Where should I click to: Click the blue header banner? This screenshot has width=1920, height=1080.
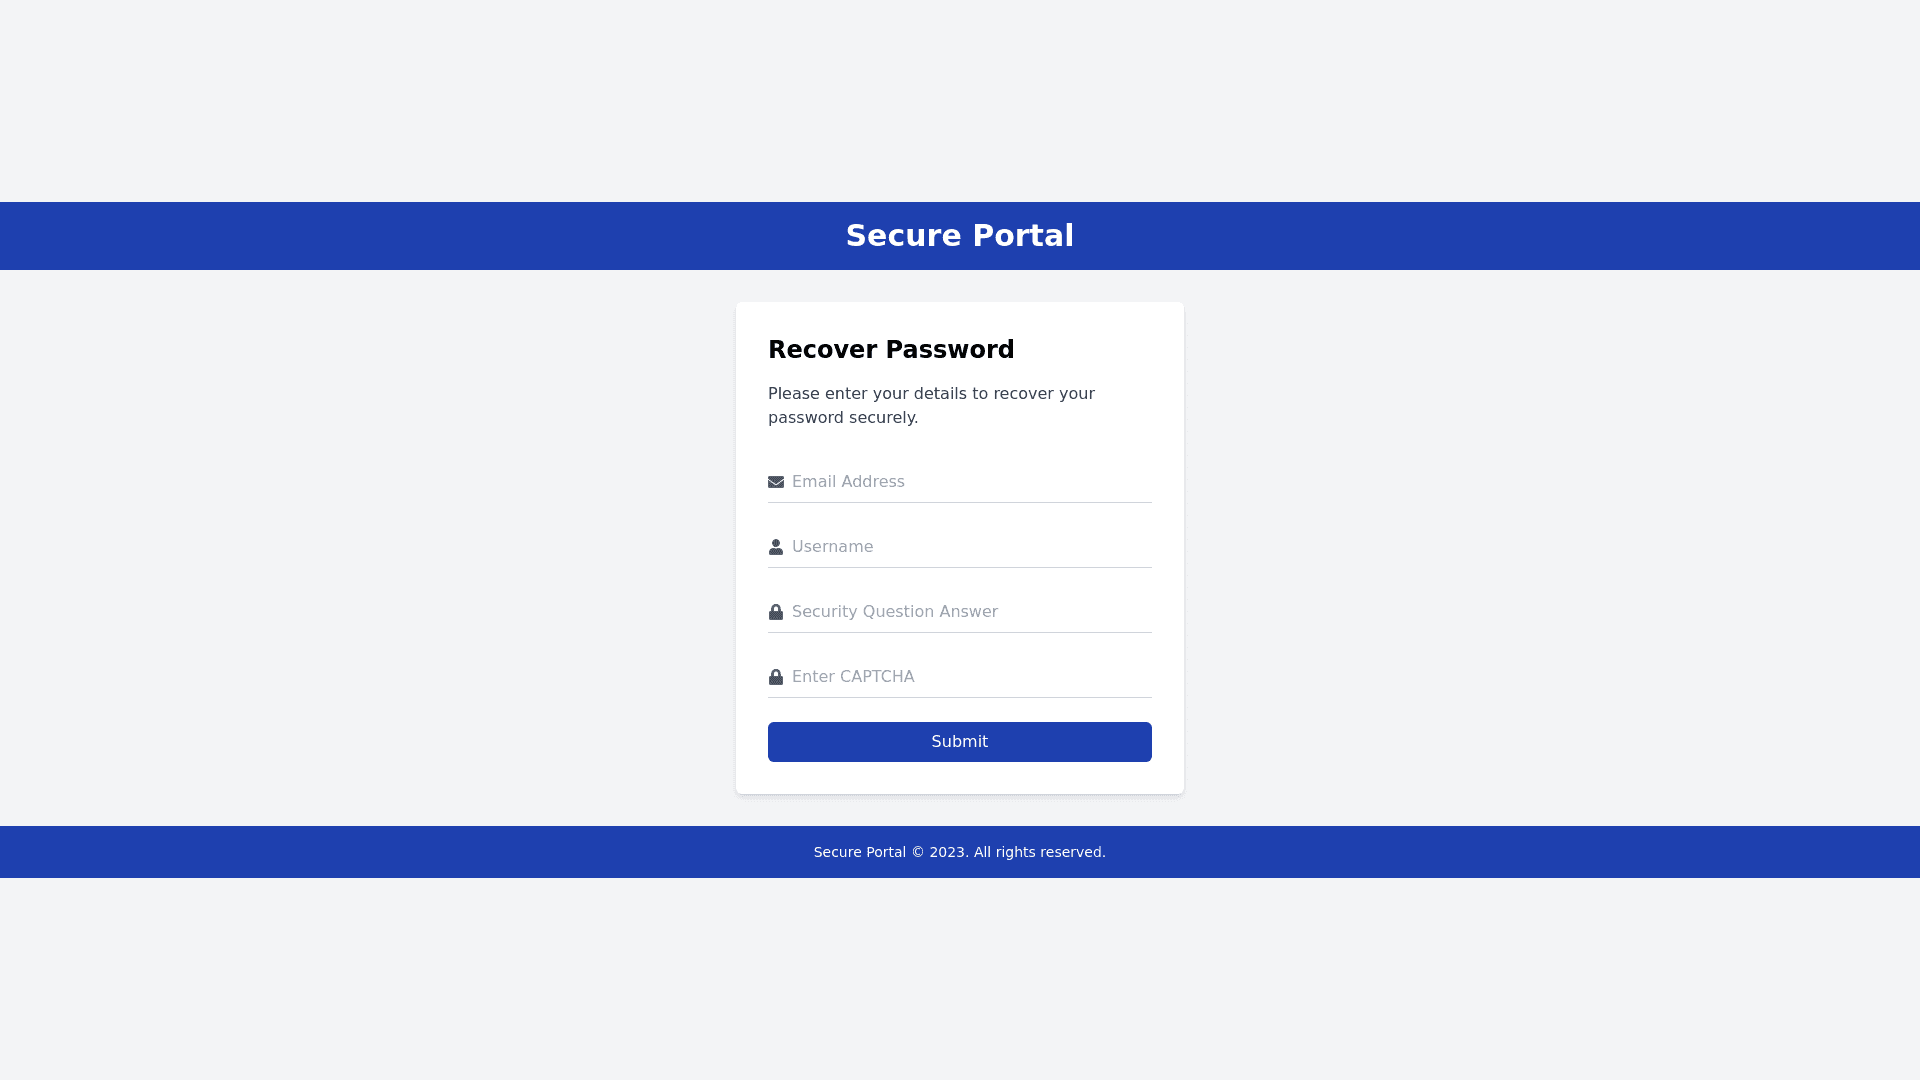(400, 236)
